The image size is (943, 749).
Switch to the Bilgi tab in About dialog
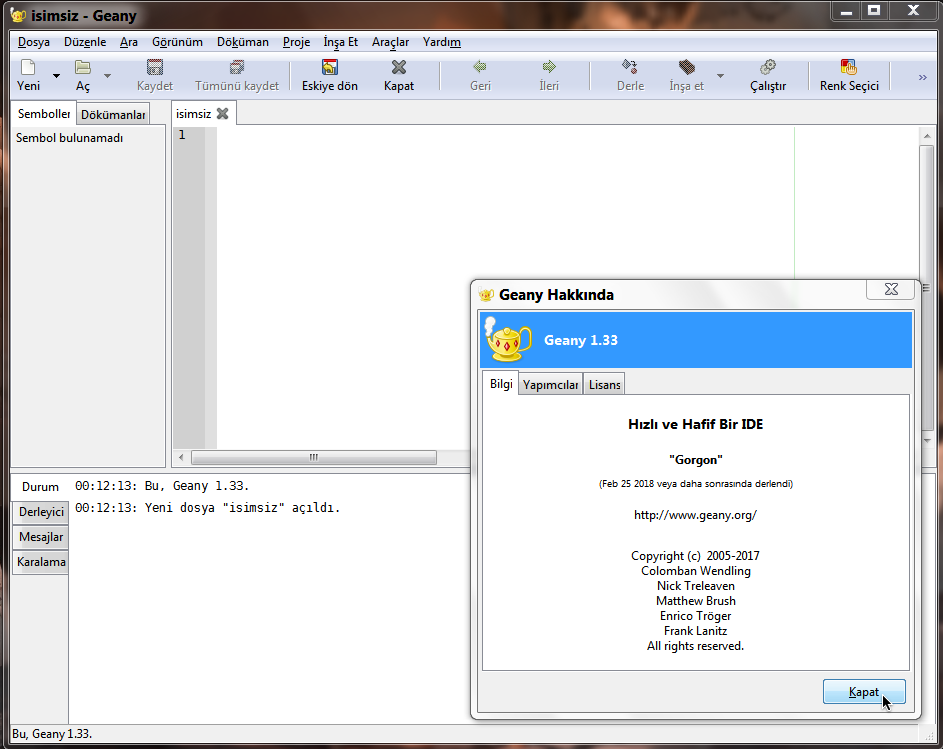point(501,384)
